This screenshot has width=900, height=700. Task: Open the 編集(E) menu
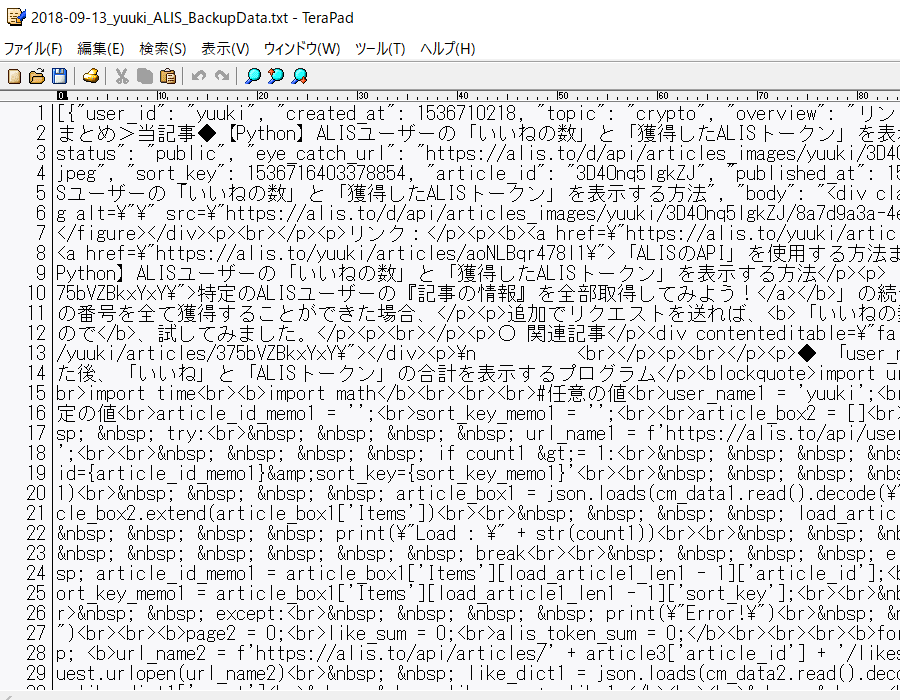tap(101, 49)
